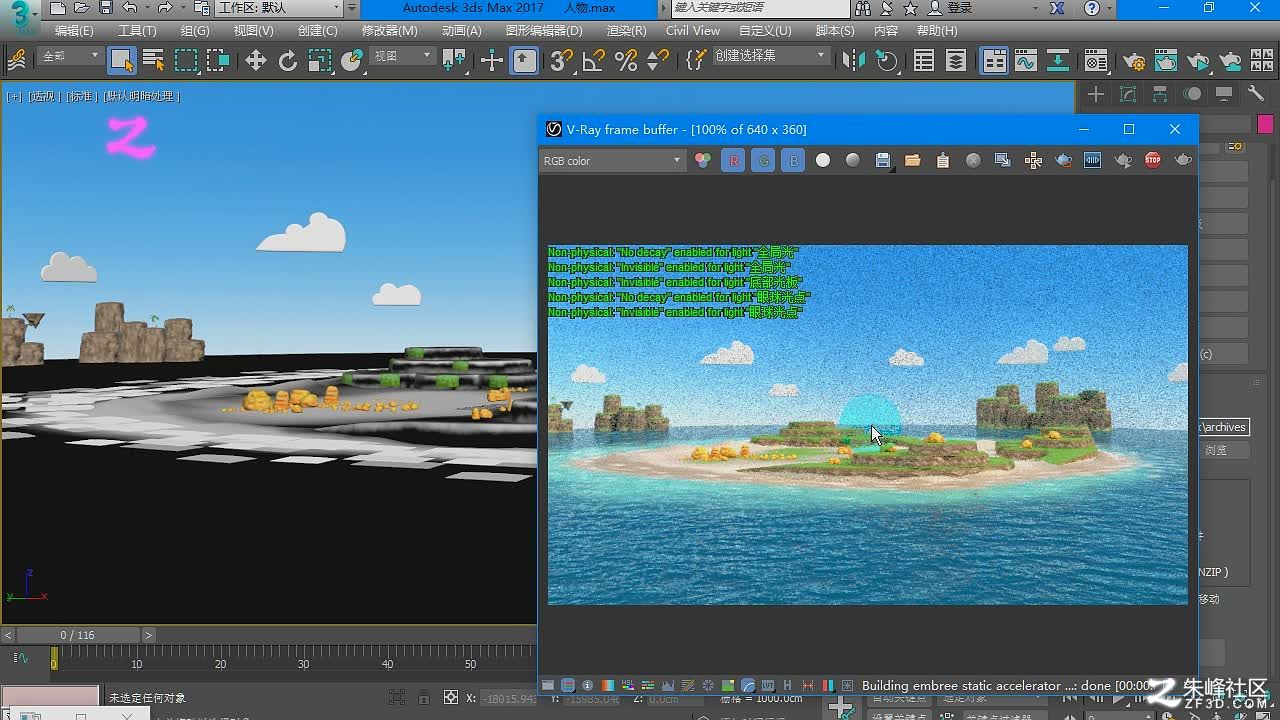Switch to RGB channels in V-Ray buffer
The width and height of the screenshot is (1280, 720).
click(703, 160)
